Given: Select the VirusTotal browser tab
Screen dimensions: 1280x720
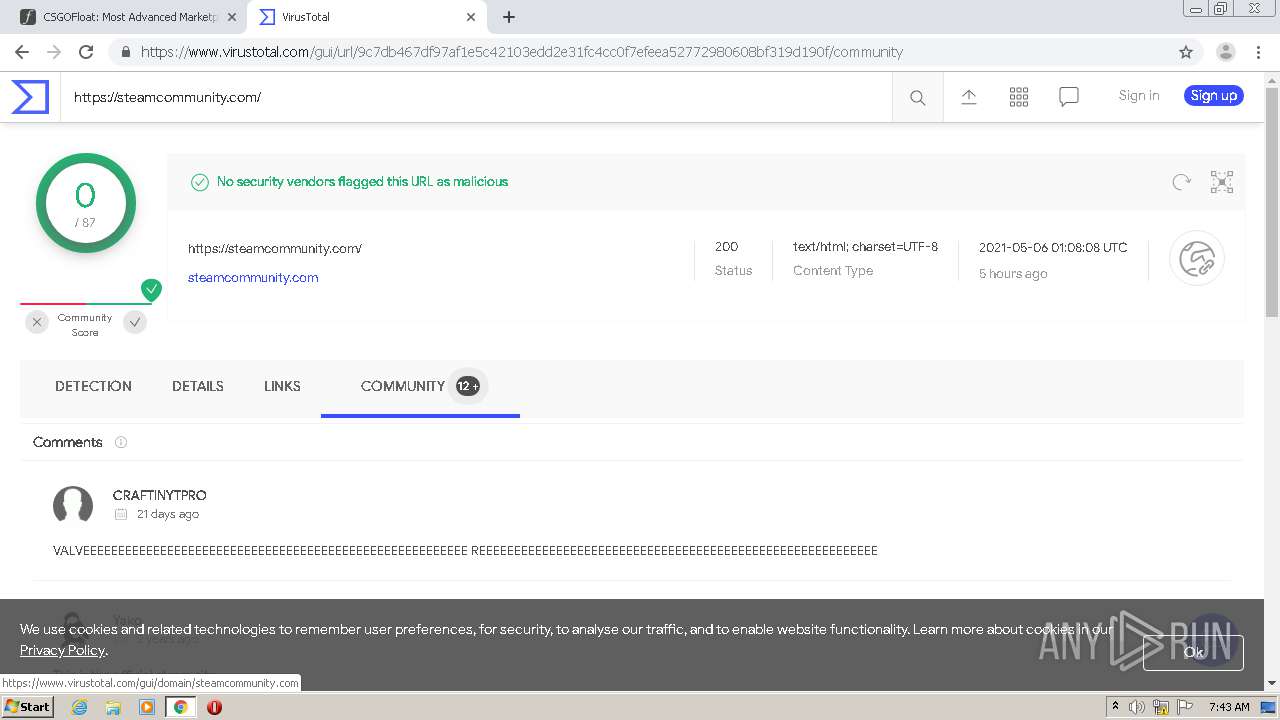Looking at the screenshot, I should click(368, 17).
